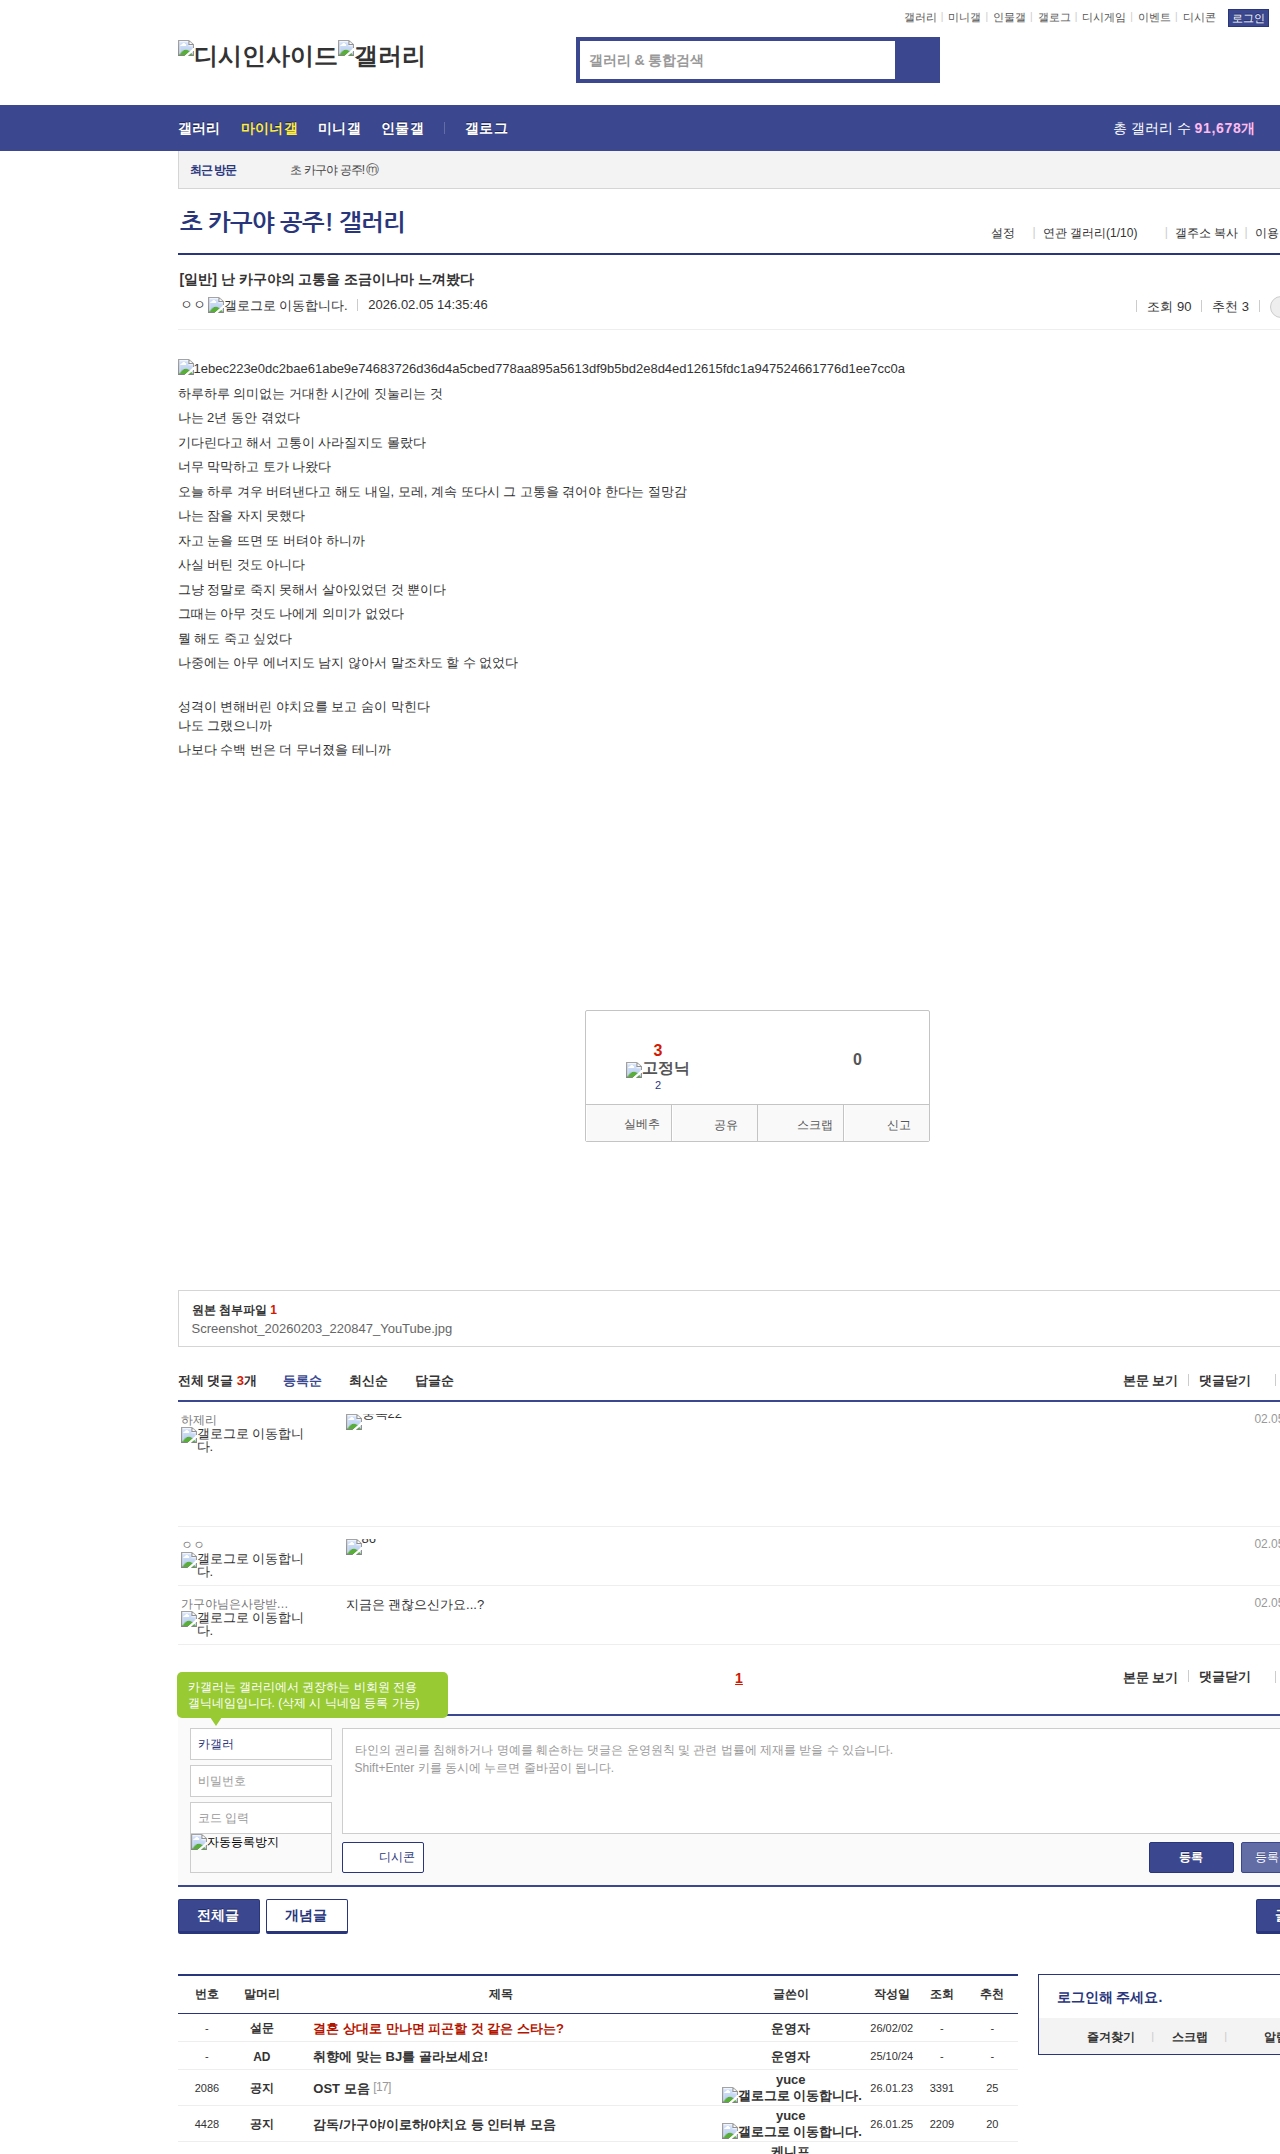Image resolution: width=1280 pixels, height=2154 pixels.
Task: Click the blue search button beside search box
Action: [918, 60]
